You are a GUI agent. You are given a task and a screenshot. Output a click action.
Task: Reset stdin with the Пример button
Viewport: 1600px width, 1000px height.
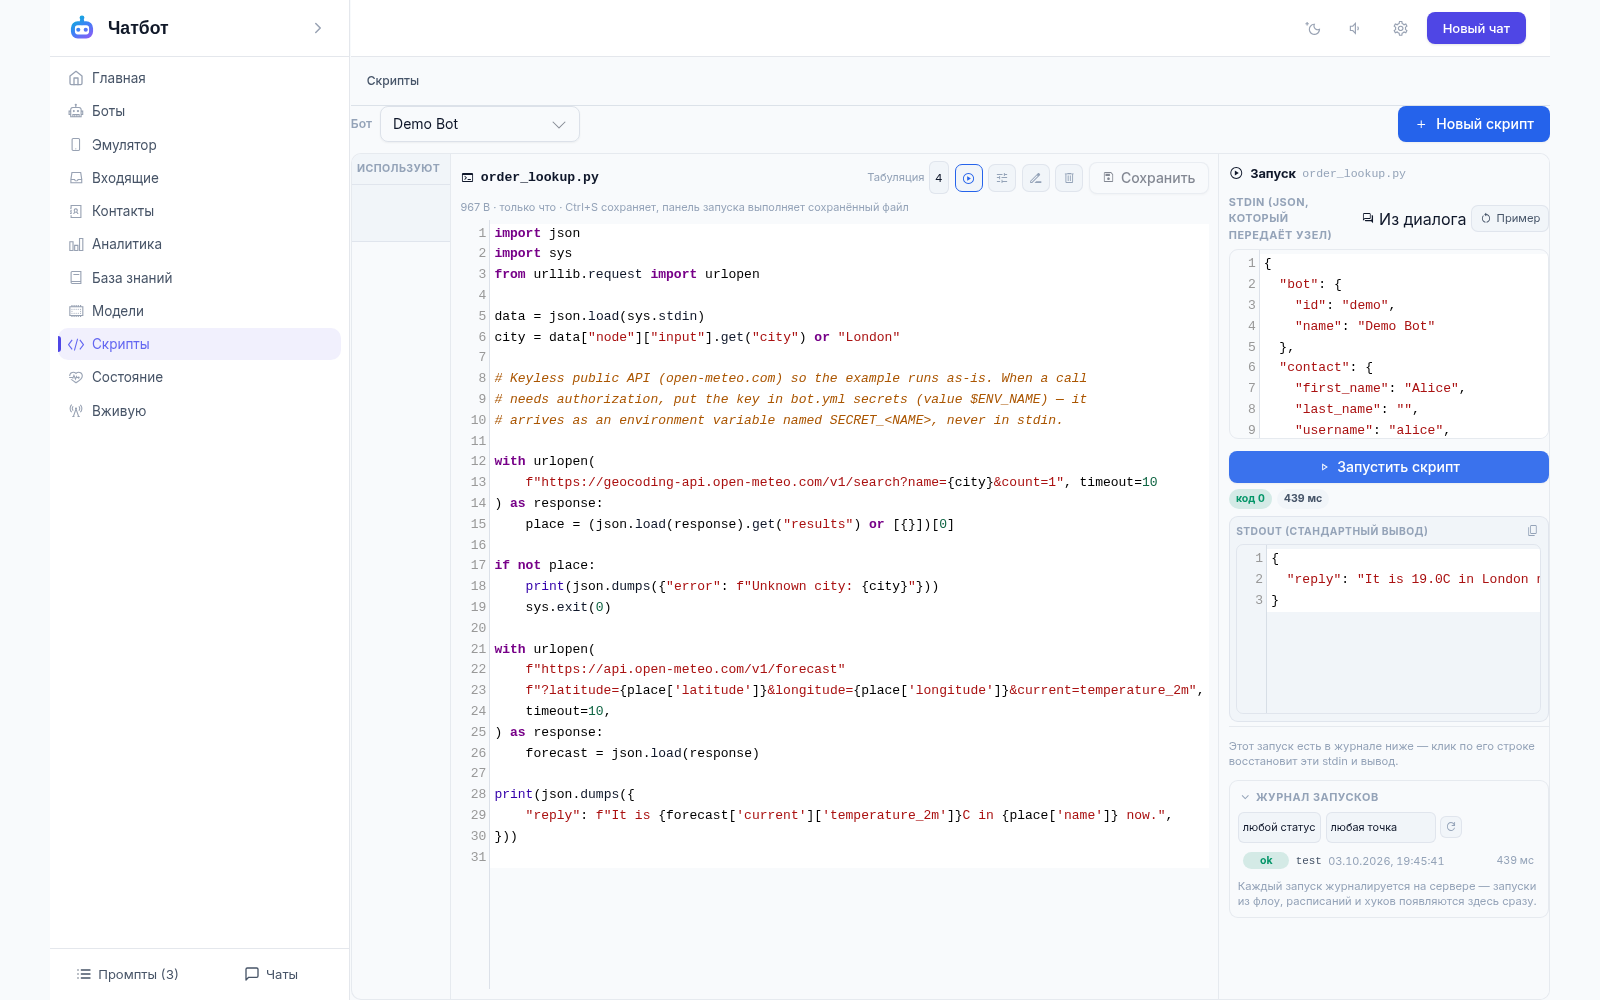tap(1510, 218)
